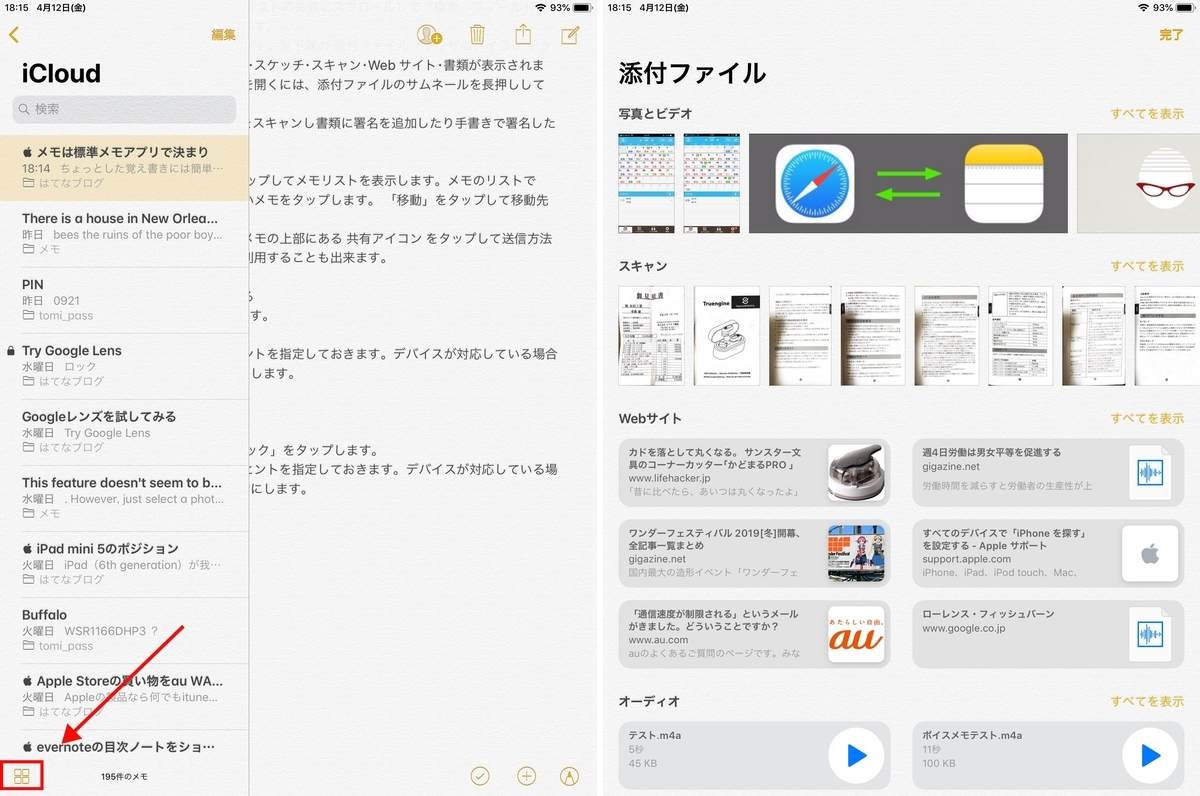The width and height of the screenshot is (1200, 796).
Task: Open the share sheet icon
Action: click(x=523, y=34)
